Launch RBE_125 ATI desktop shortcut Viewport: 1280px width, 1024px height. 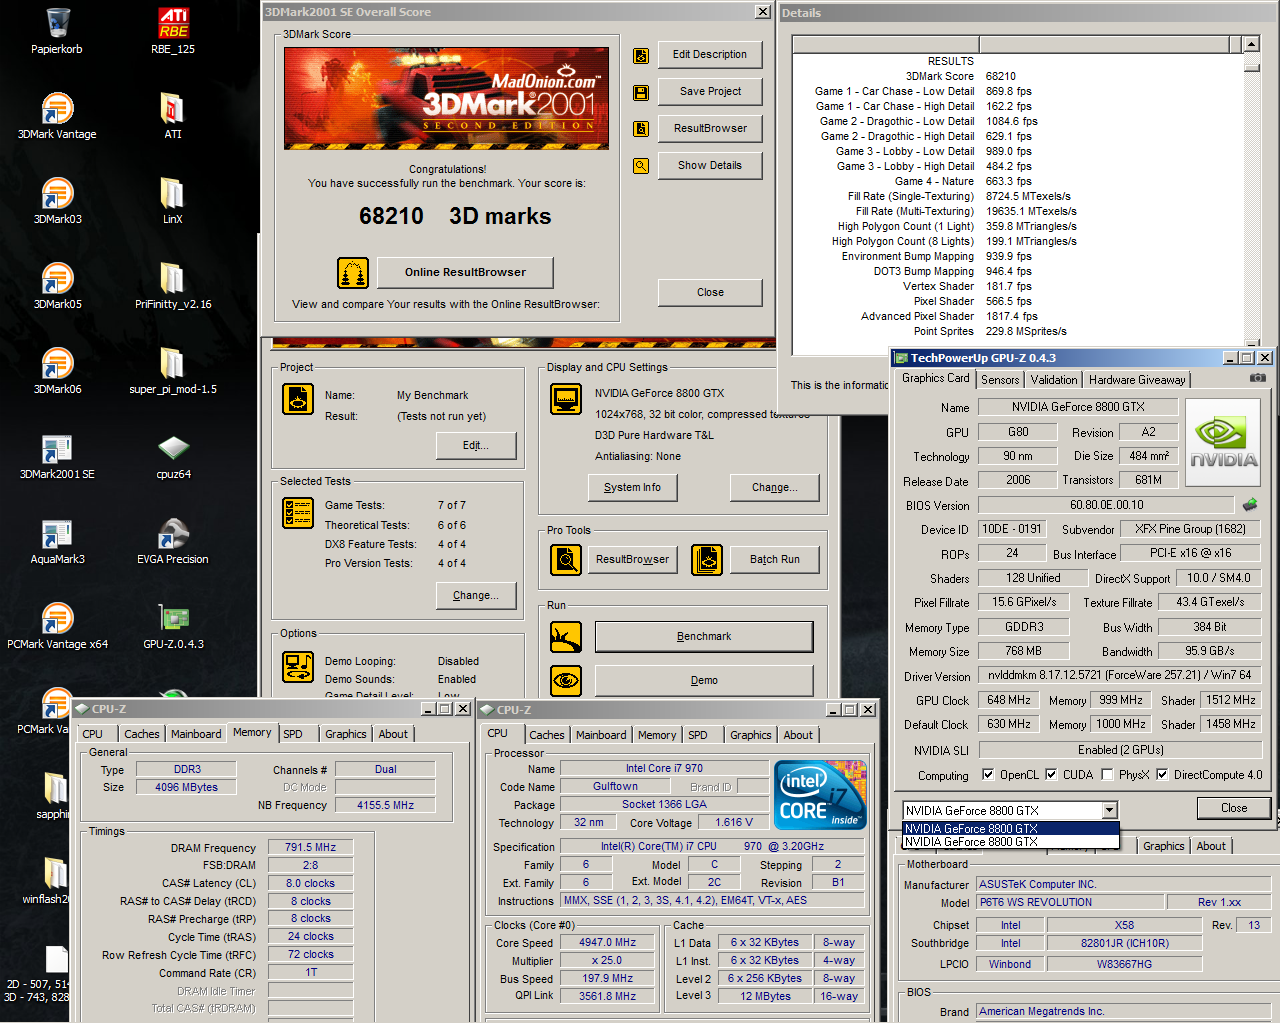pos(173,30)
